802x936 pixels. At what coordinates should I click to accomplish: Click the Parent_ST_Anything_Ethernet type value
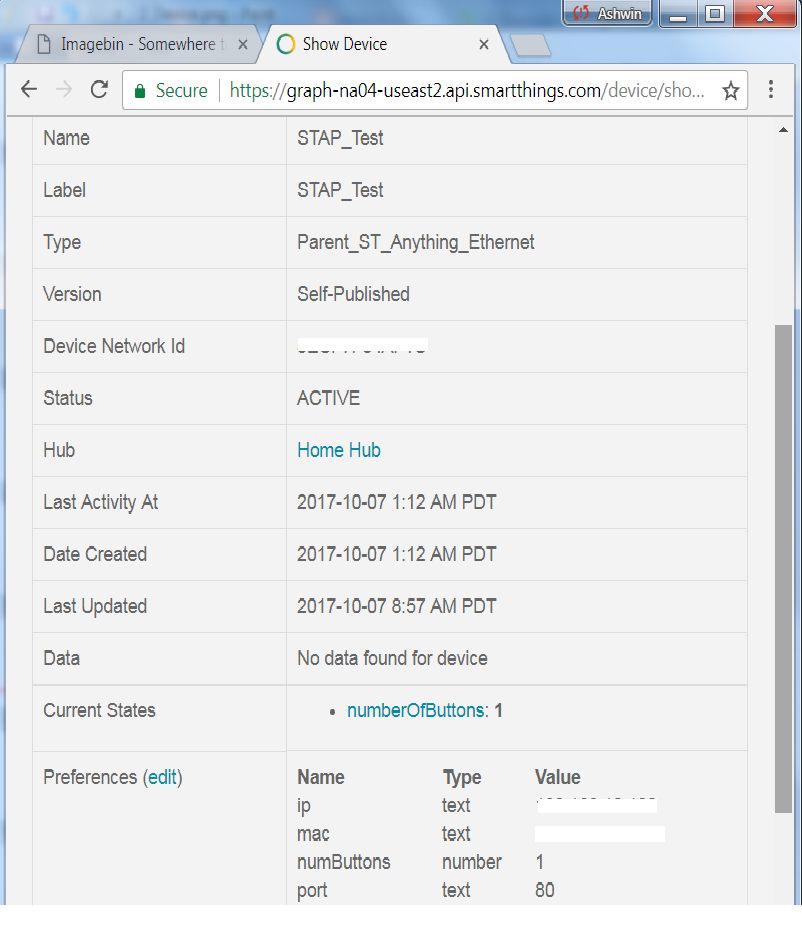tap(416, 242)
